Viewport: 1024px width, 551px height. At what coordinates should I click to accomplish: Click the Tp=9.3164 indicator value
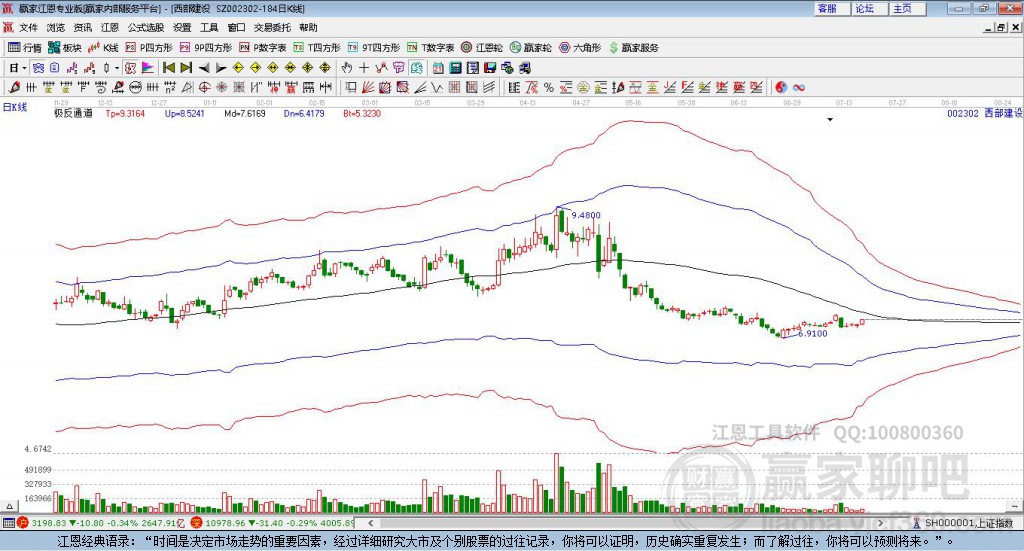pyautogui.click(x=125, y=113)
